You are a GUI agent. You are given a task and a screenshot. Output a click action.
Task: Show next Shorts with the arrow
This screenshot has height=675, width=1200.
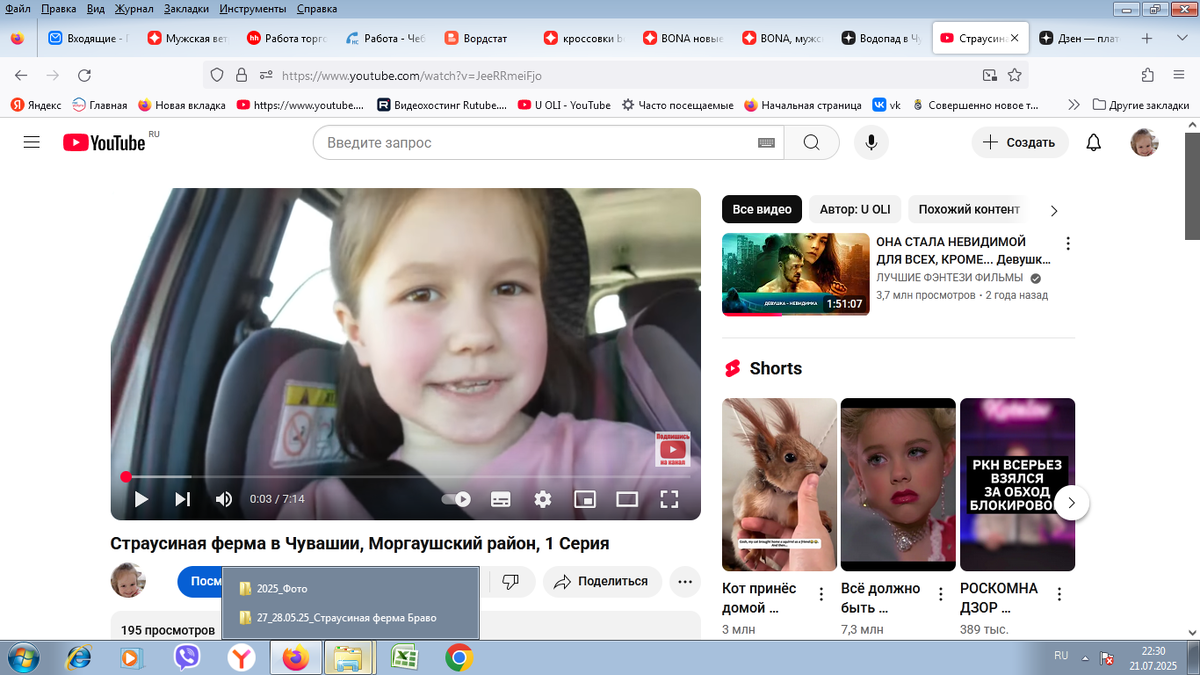(x=1072, y=503)
